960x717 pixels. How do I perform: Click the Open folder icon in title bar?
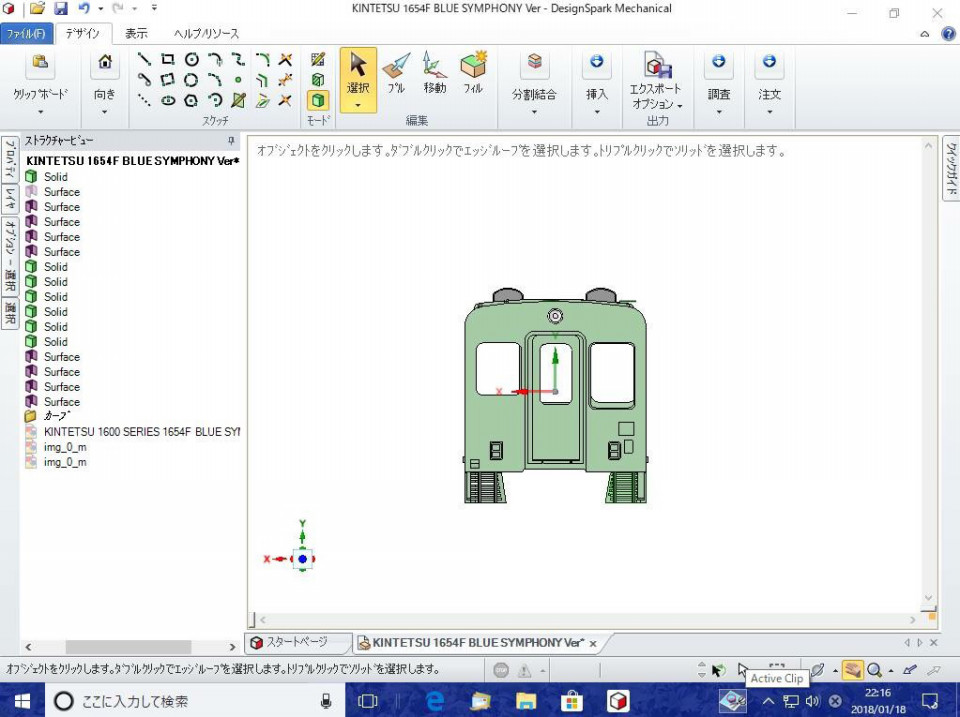click(x=37, y=9)
